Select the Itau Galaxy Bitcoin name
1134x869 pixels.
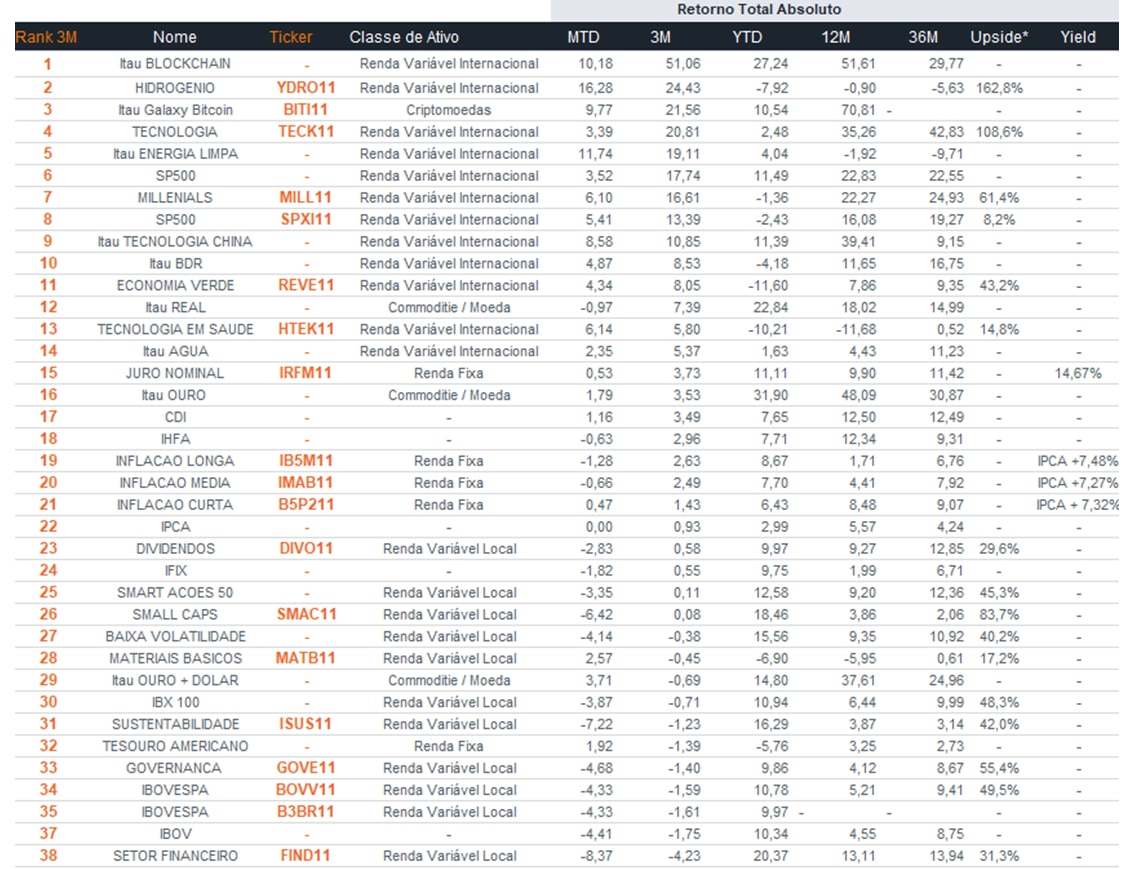pyautogui.click(x=175, y=110)
